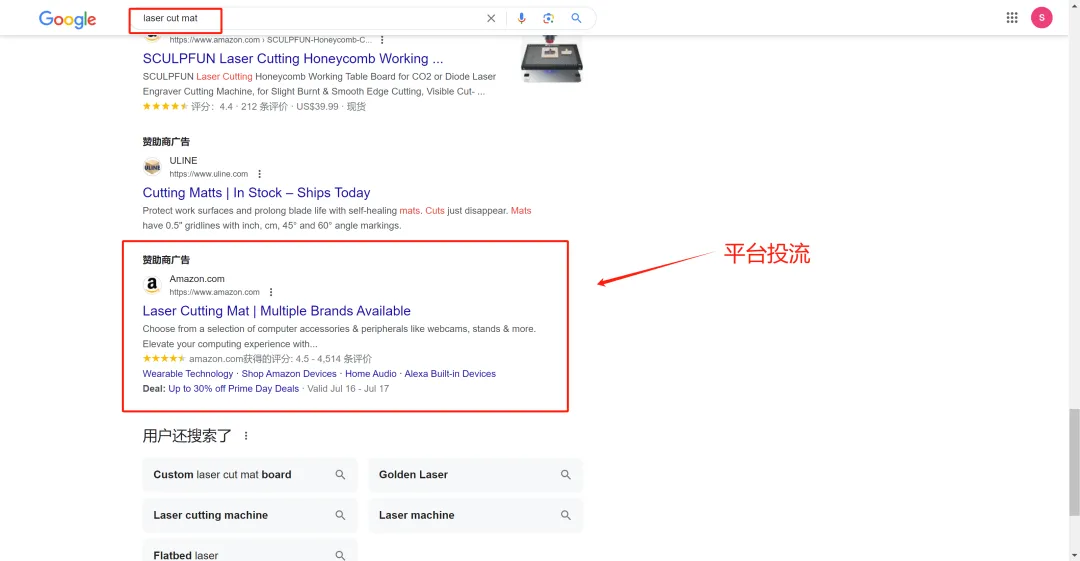Click the Amazon favicon in the ad

point(152,285)
